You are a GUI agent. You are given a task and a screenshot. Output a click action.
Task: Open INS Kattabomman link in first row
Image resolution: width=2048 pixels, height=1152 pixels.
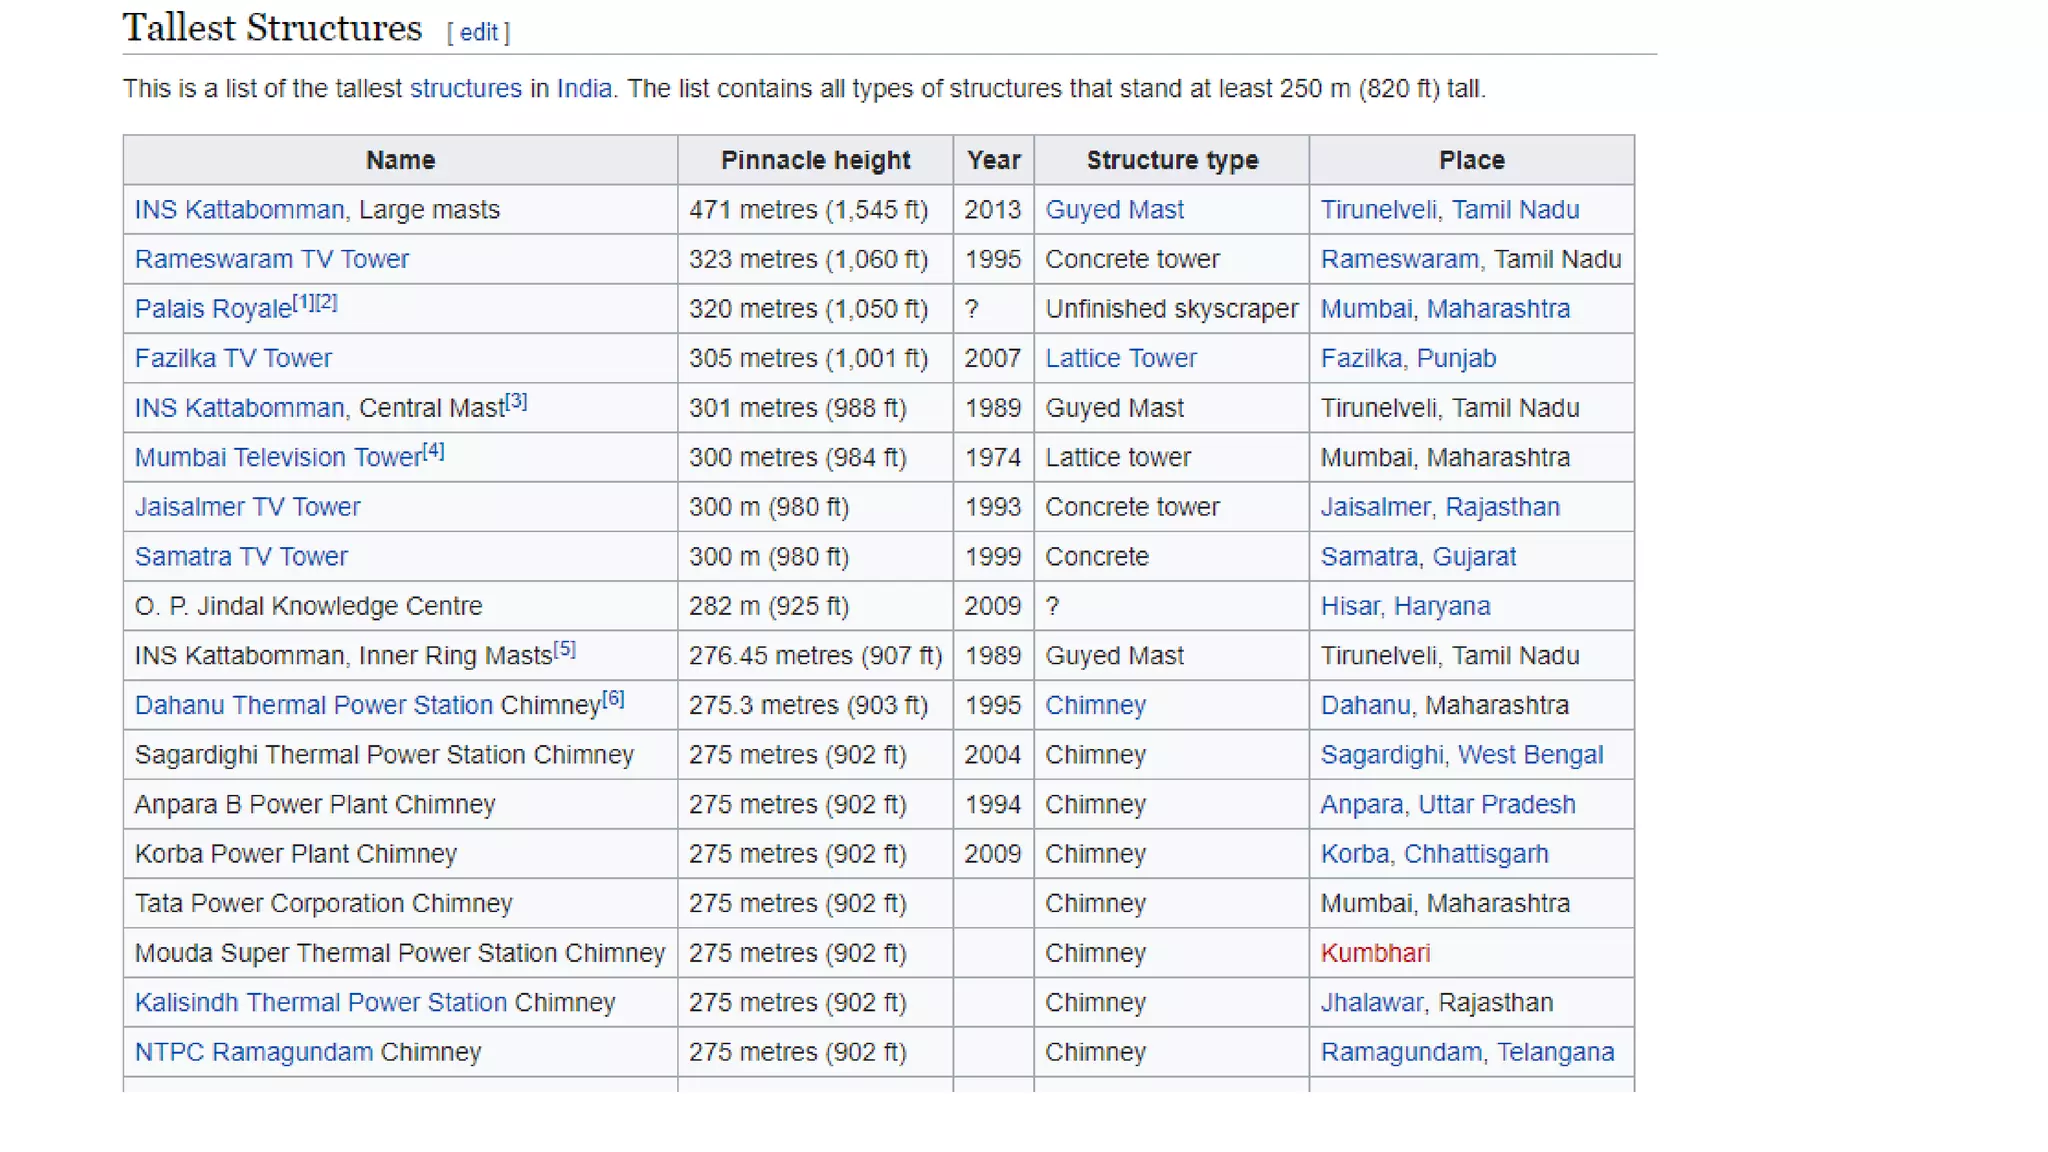tap(239, 209)
